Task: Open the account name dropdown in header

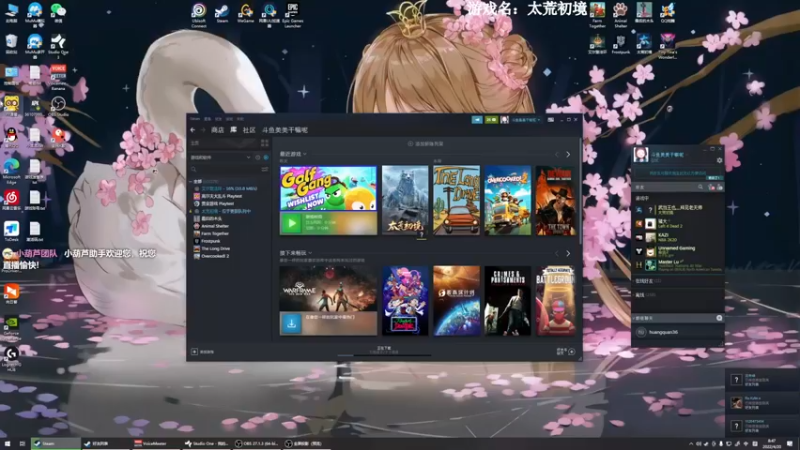Action: (526, 120)
